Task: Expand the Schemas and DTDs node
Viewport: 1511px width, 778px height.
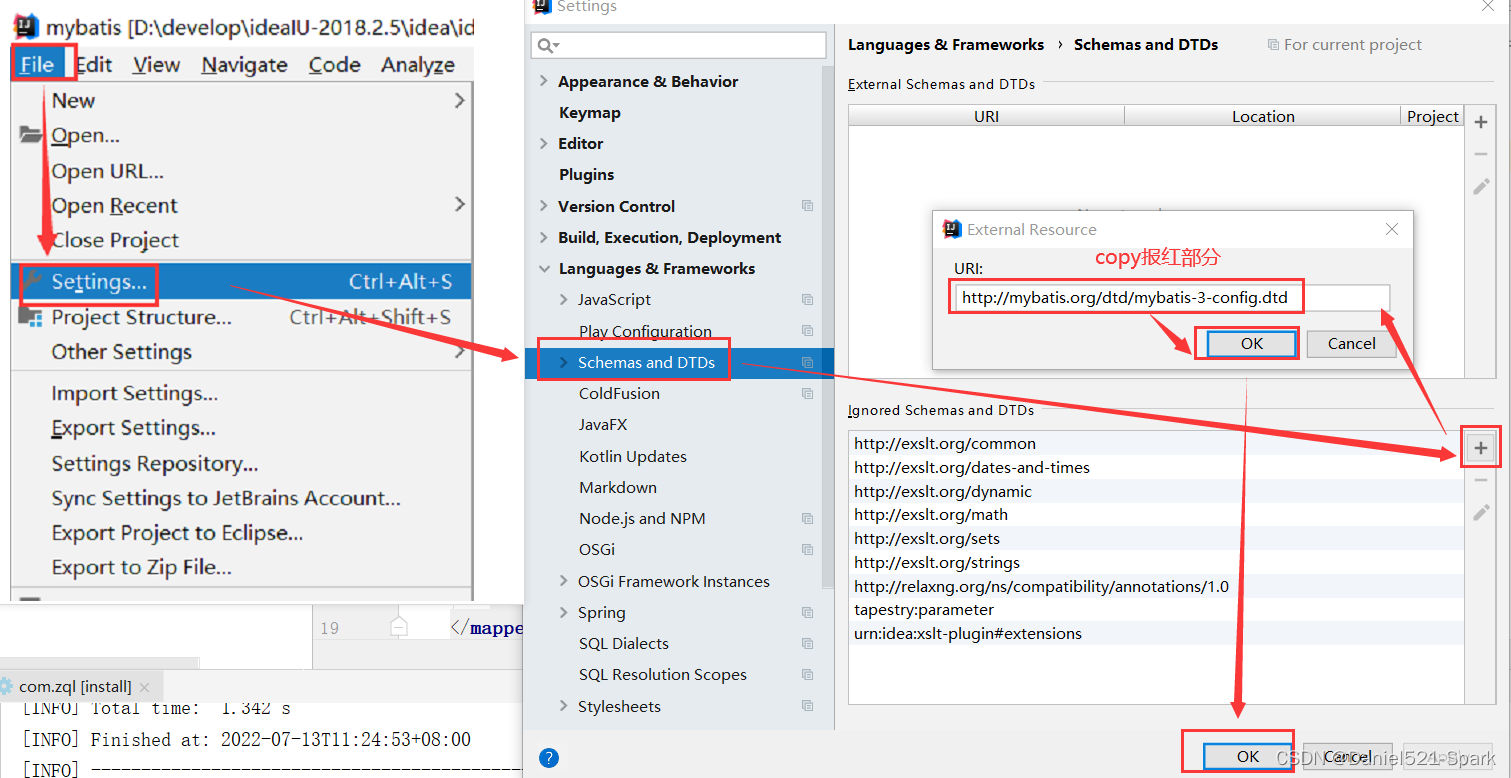Action: (x=564, y=363)
